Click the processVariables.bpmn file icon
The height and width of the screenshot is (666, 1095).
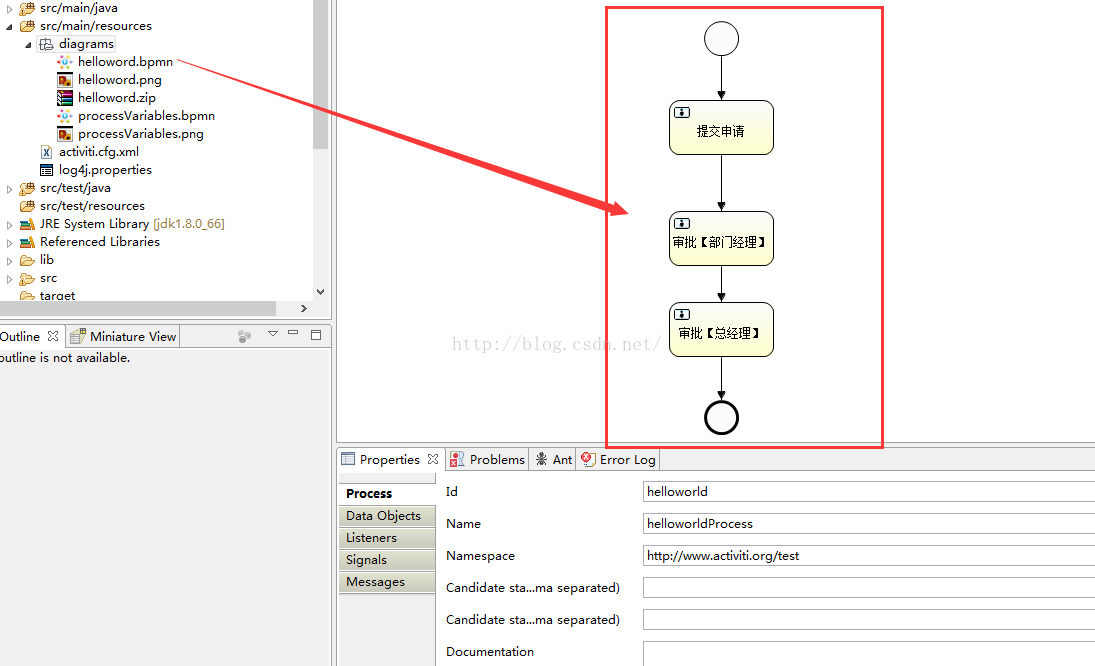coord(64,116)
